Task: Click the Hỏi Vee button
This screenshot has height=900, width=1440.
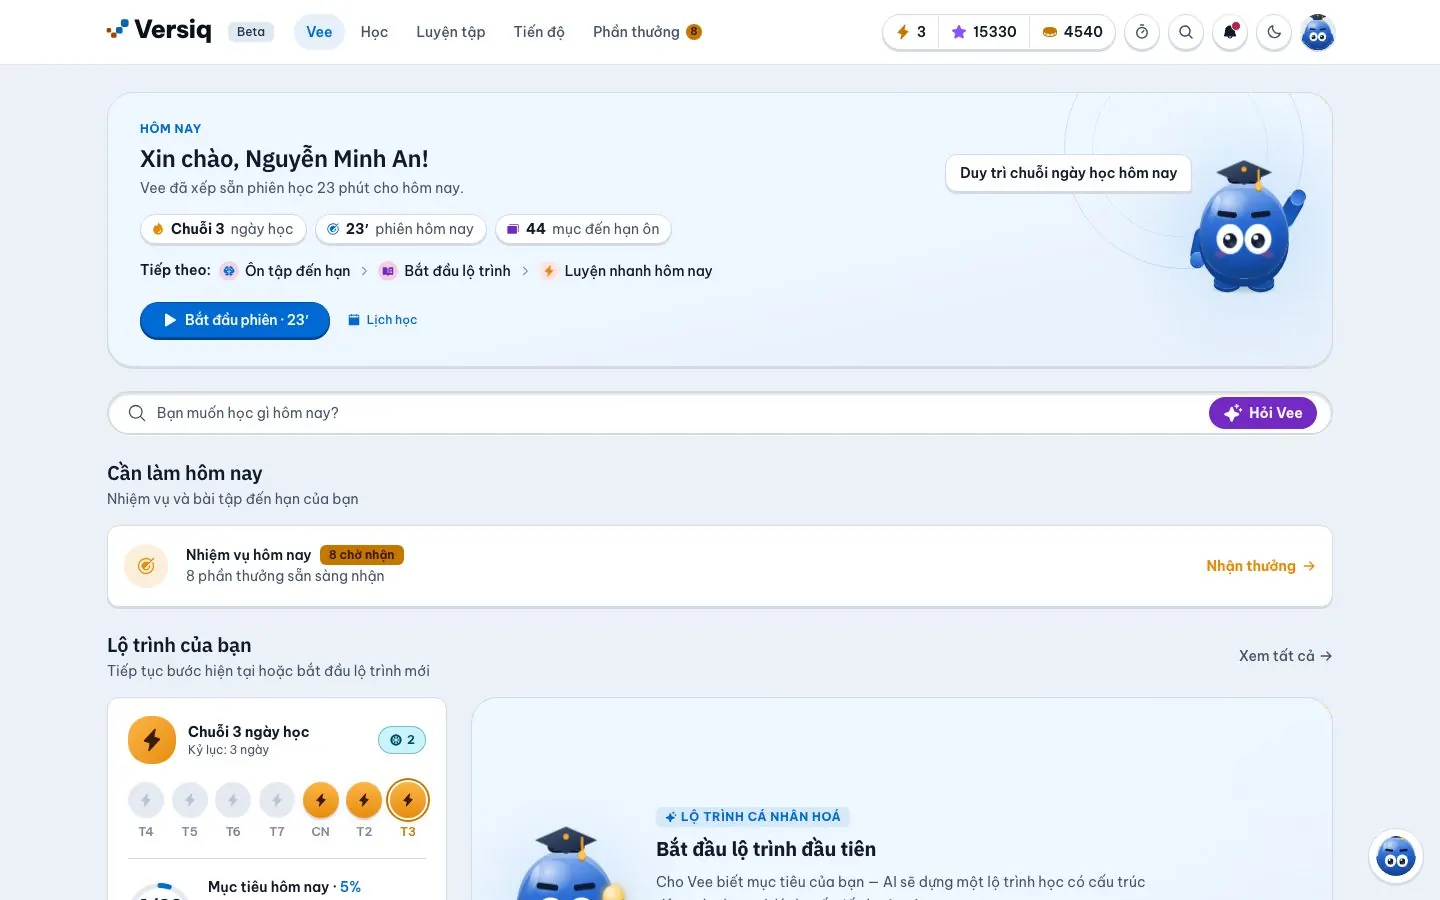Action: click(1263, 413)
